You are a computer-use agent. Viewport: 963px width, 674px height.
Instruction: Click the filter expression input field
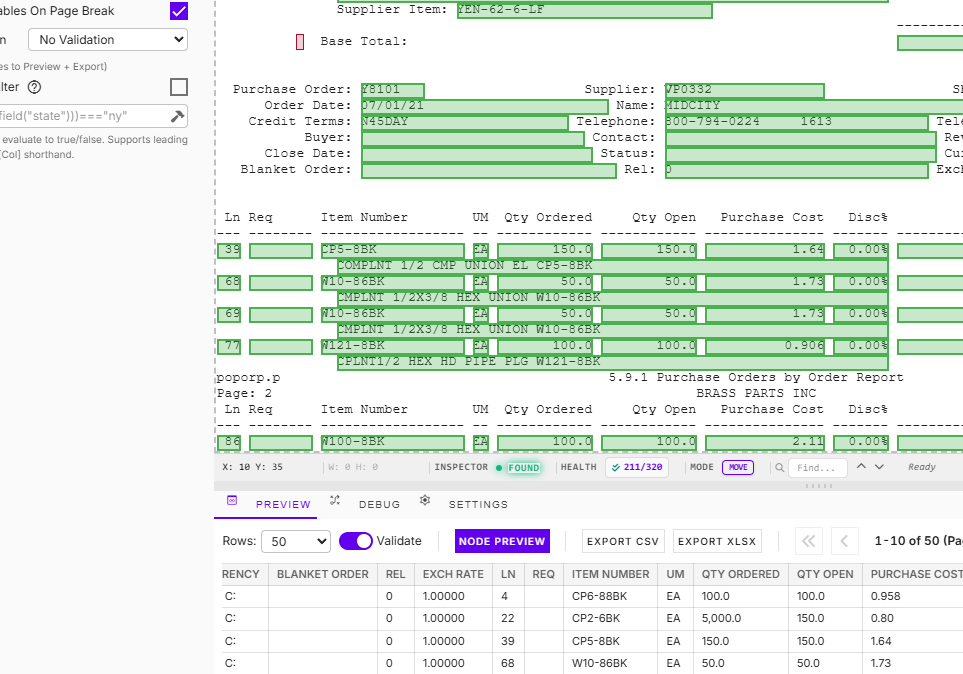click(x=84, y=116)
